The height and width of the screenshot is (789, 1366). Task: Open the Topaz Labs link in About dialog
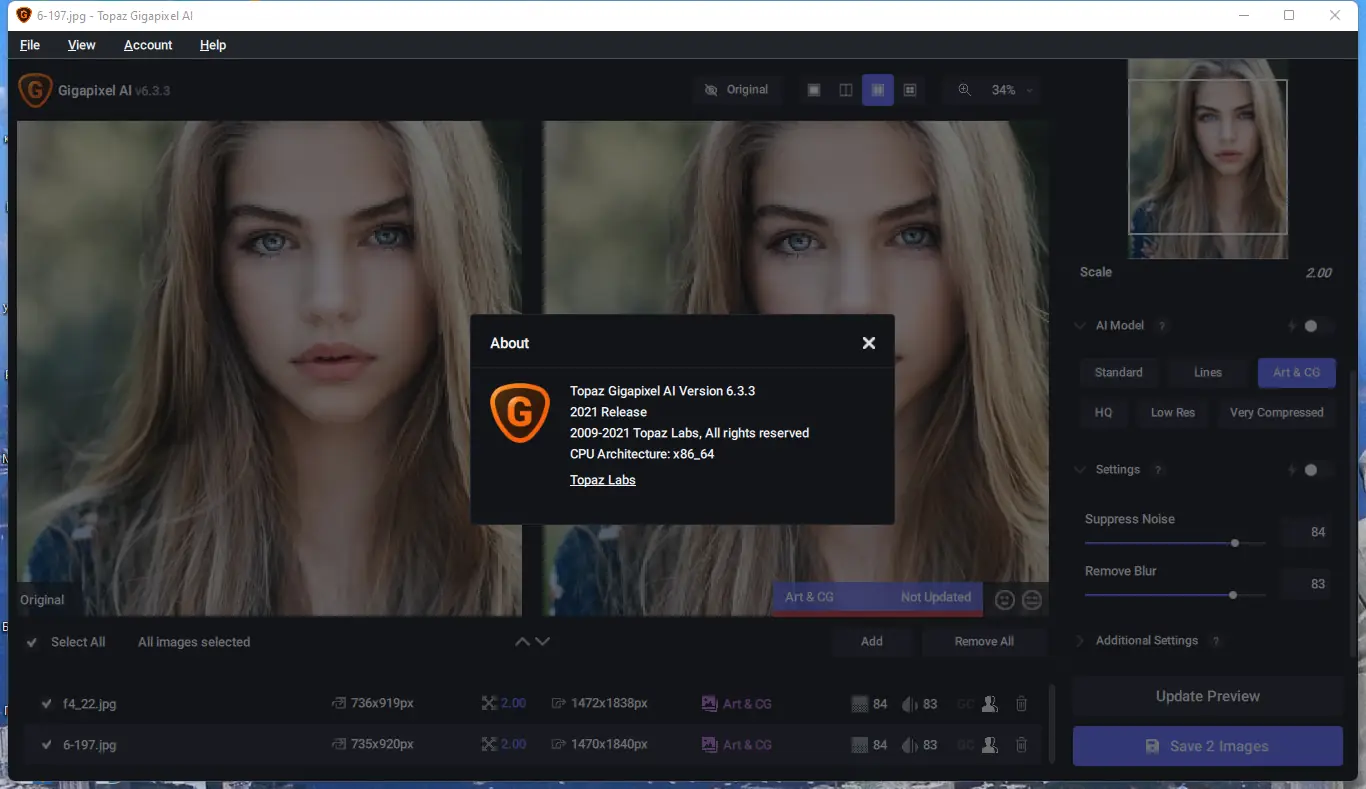pos(603,480)
